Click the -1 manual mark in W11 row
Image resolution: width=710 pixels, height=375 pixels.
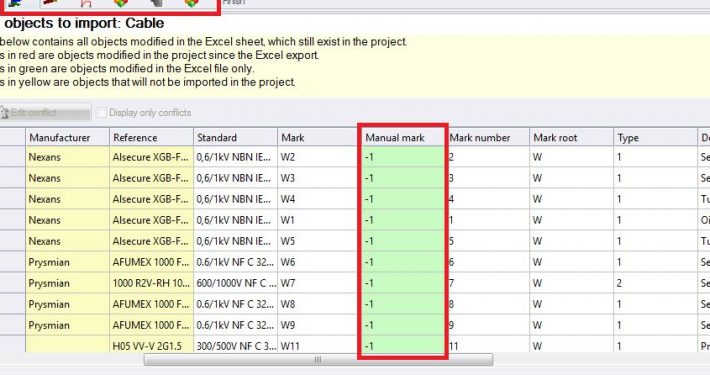coord(403,345)
